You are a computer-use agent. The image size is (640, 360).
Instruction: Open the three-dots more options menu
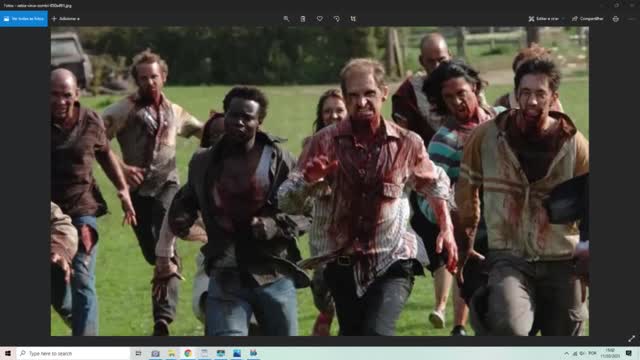pos(631,19)
